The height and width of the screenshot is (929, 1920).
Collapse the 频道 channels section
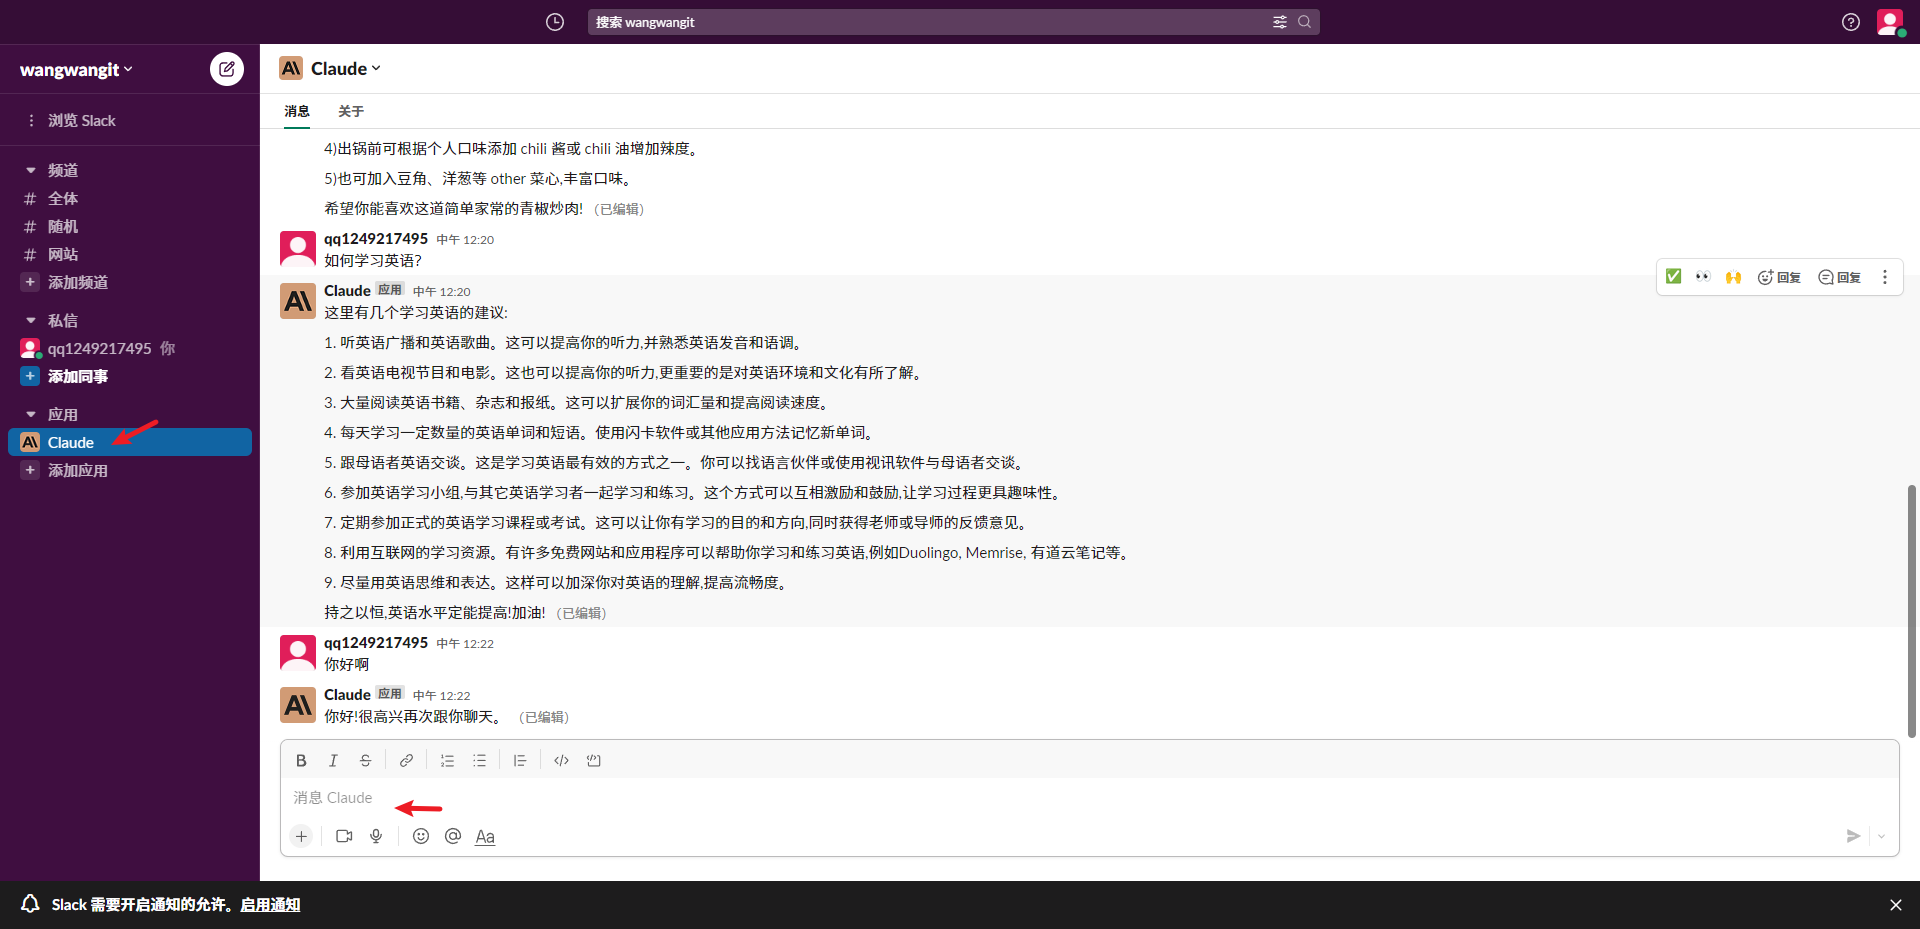[31, 171]
